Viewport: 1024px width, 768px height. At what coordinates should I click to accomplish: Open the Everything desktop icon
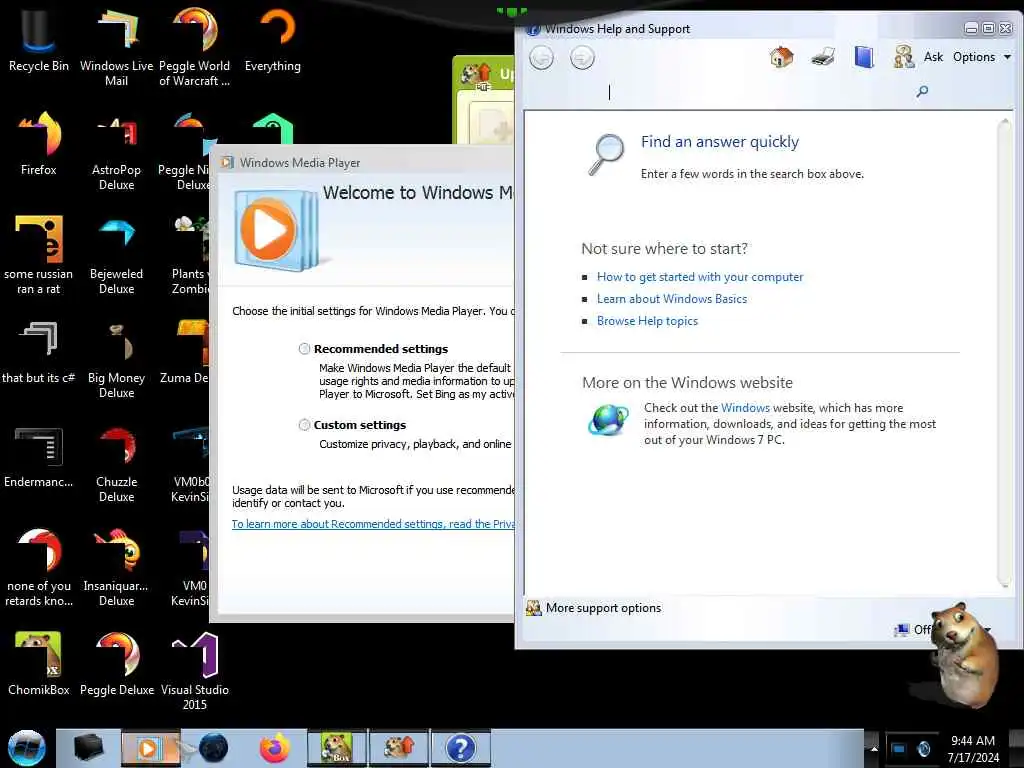tap(273, 40)
